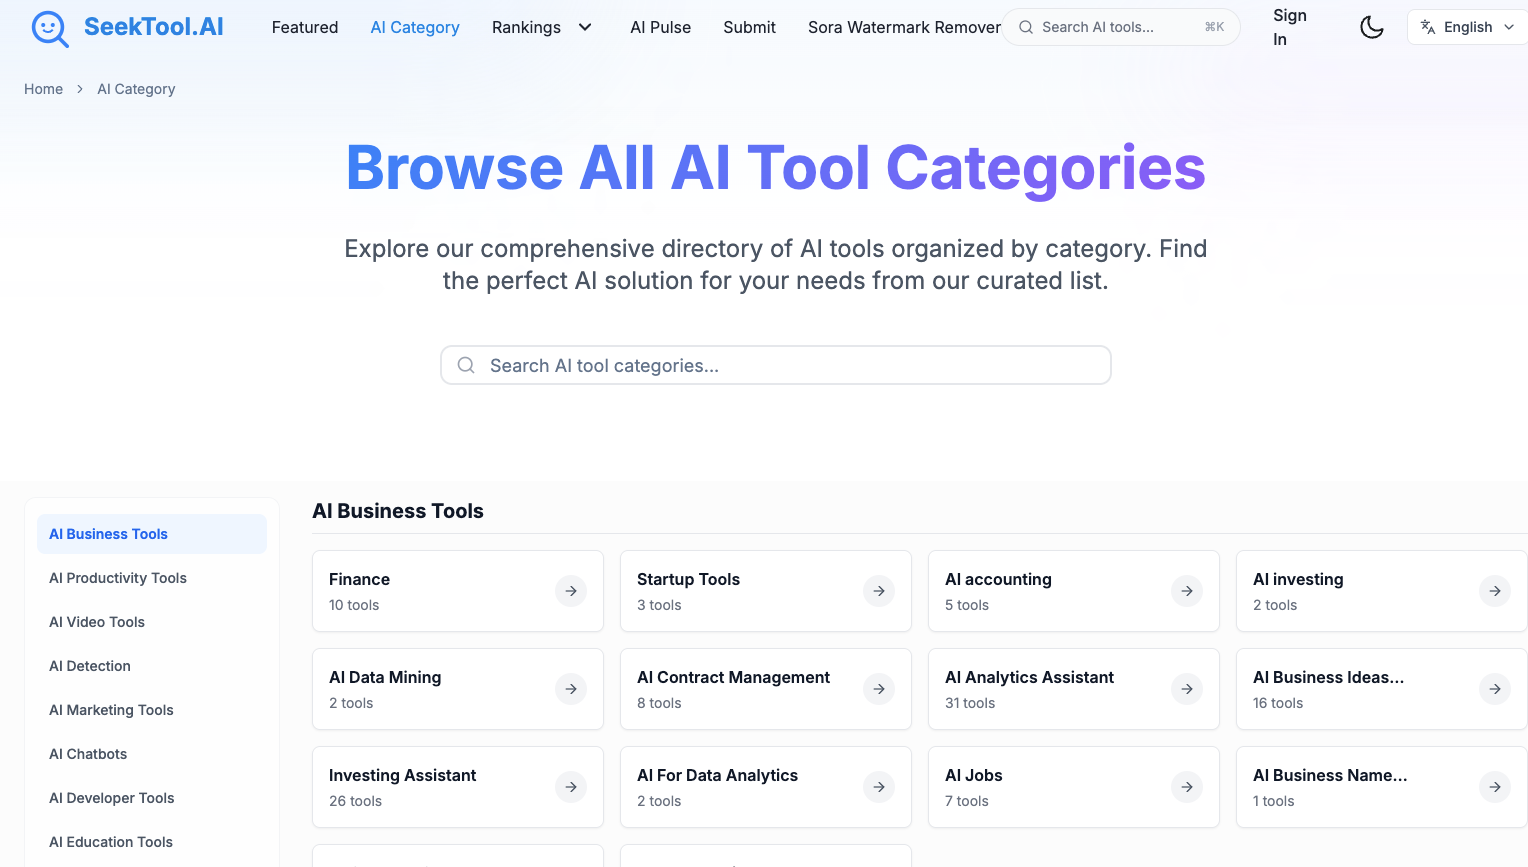Expand the English language selector
1528x867 pixels.
point(1466,27)
